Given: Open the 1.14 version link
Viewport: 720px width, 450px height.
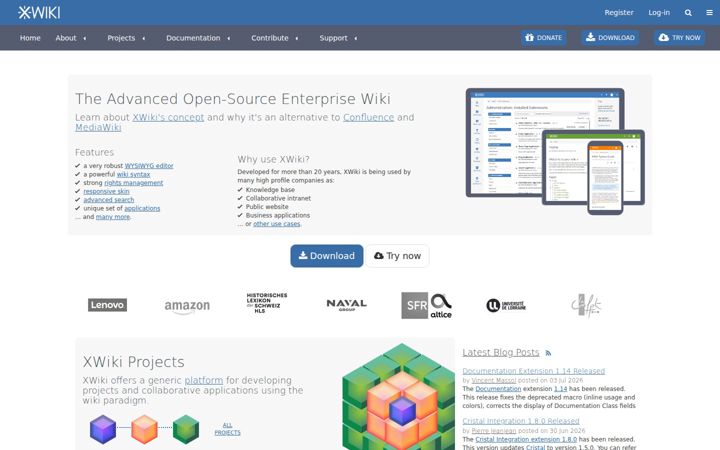Looking at the screenshot, I should [561, 389].
